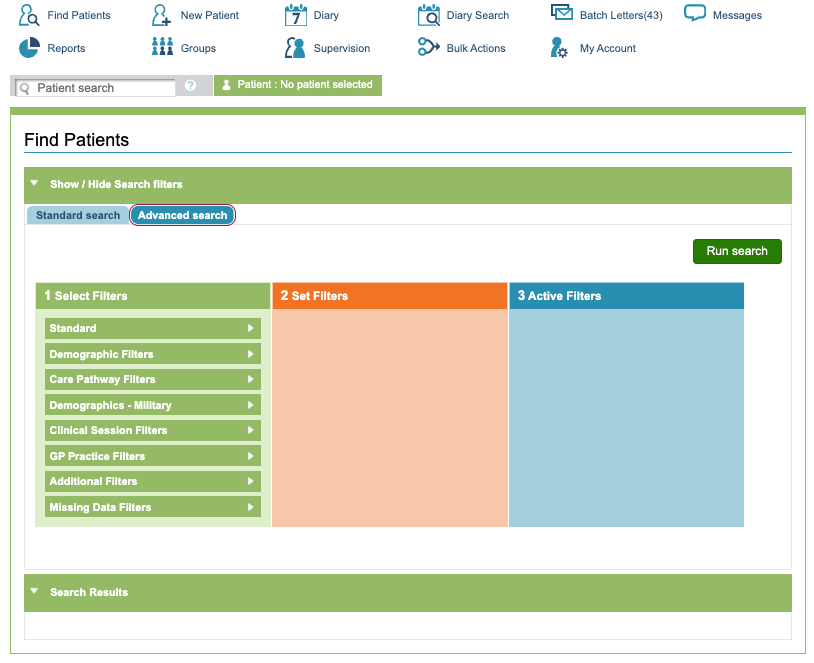Open the Reports pie chart icon

(x=29, y=48)
